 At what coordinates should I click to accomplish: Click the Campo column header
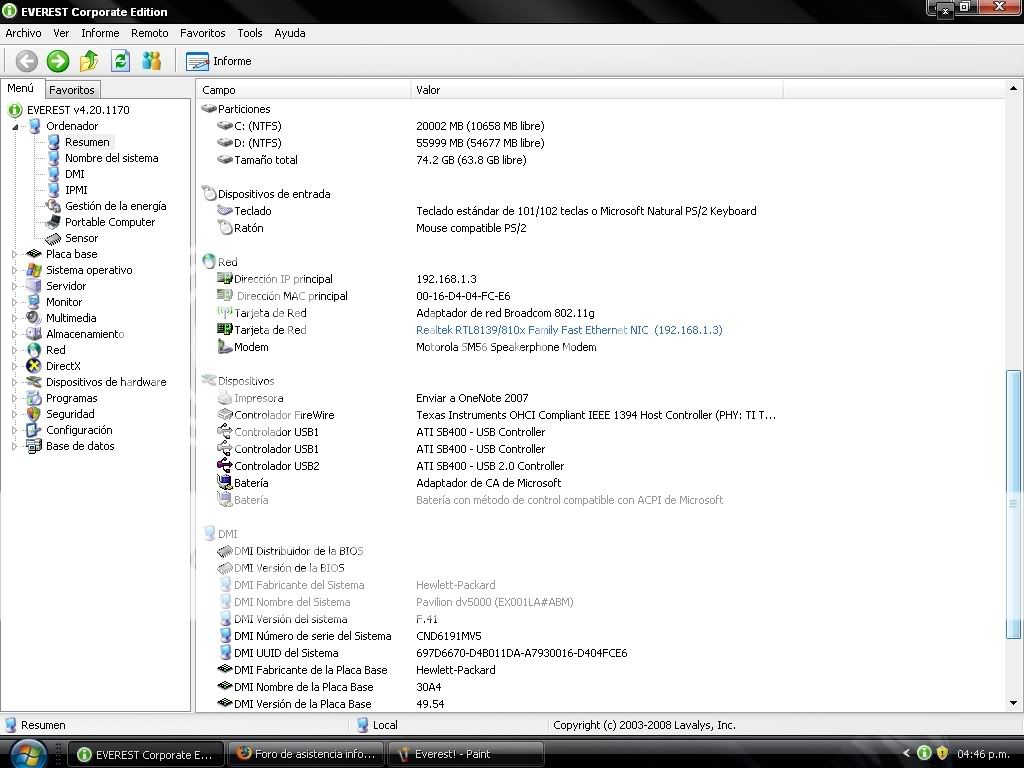pos(304,90)
